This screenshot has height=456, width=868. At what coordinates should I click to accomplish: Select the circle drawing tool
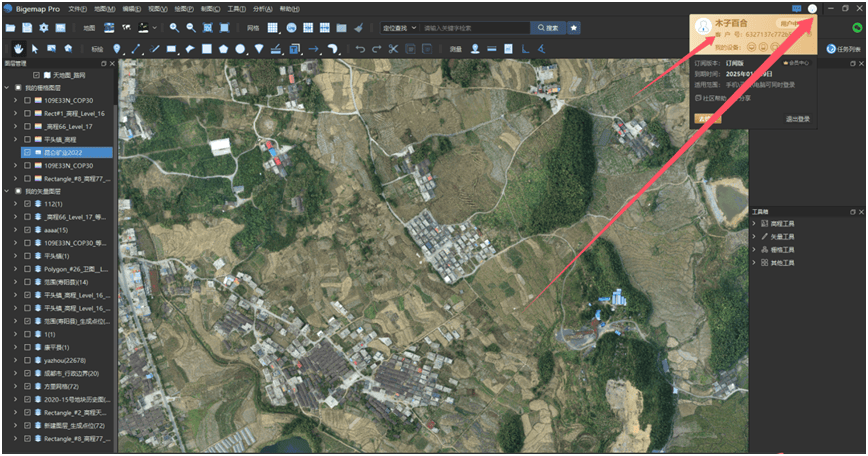click(x=240, y=49)
